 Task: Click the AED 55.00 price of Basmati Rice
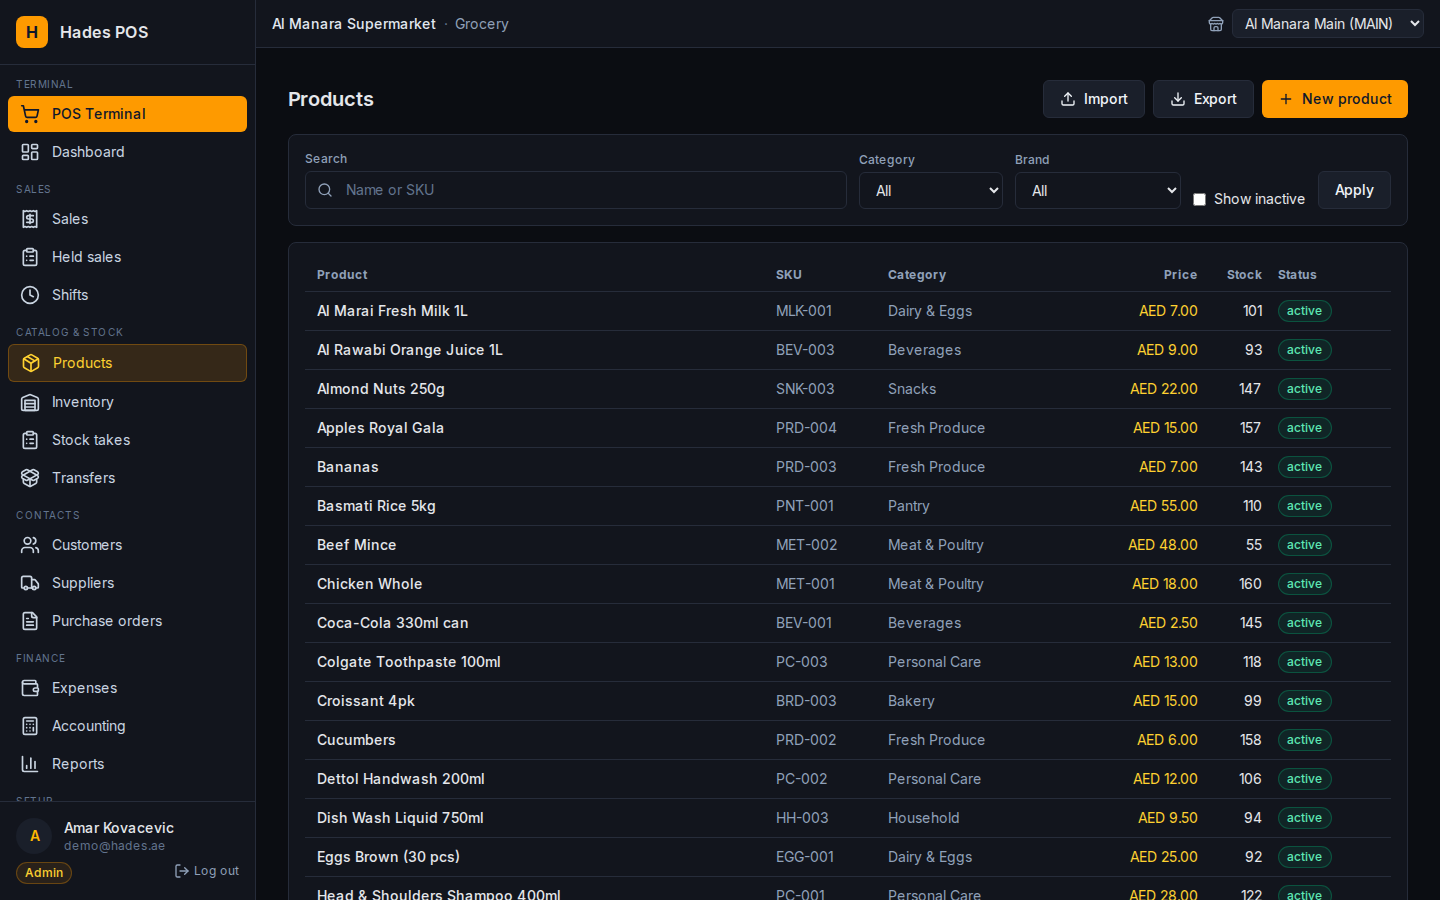click(1164, 506)
